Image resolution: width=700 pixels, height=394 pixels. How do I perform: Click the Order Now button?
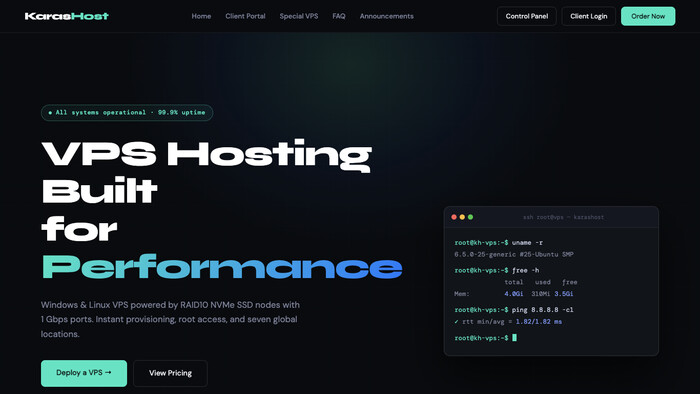(648, 16)
